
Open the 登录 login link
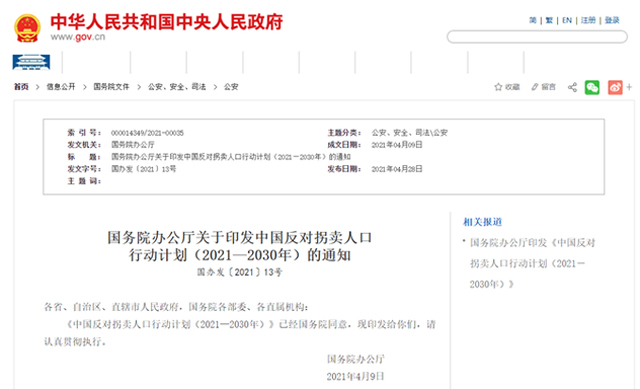click(612, 20)
